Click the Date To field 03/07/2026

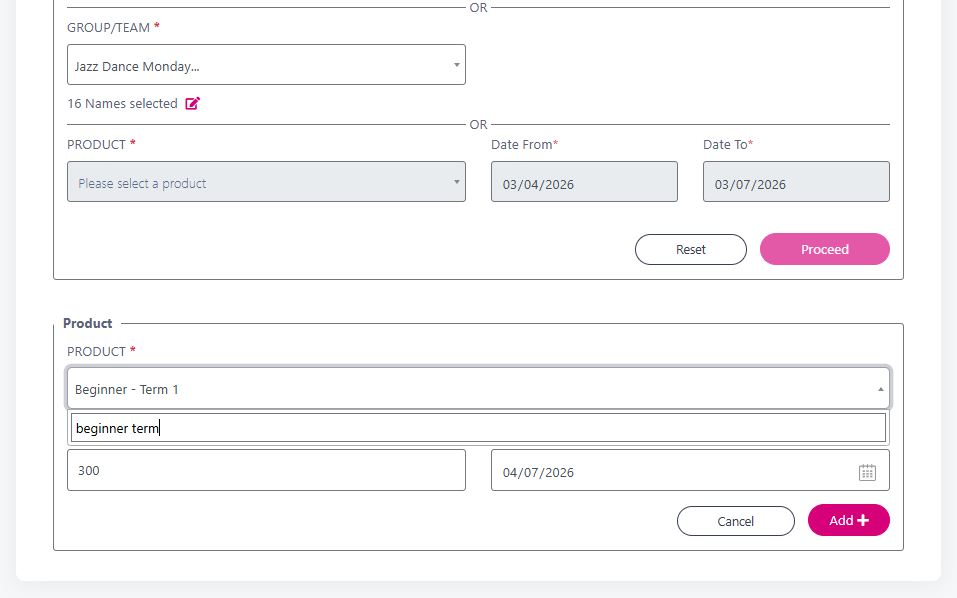796,182
